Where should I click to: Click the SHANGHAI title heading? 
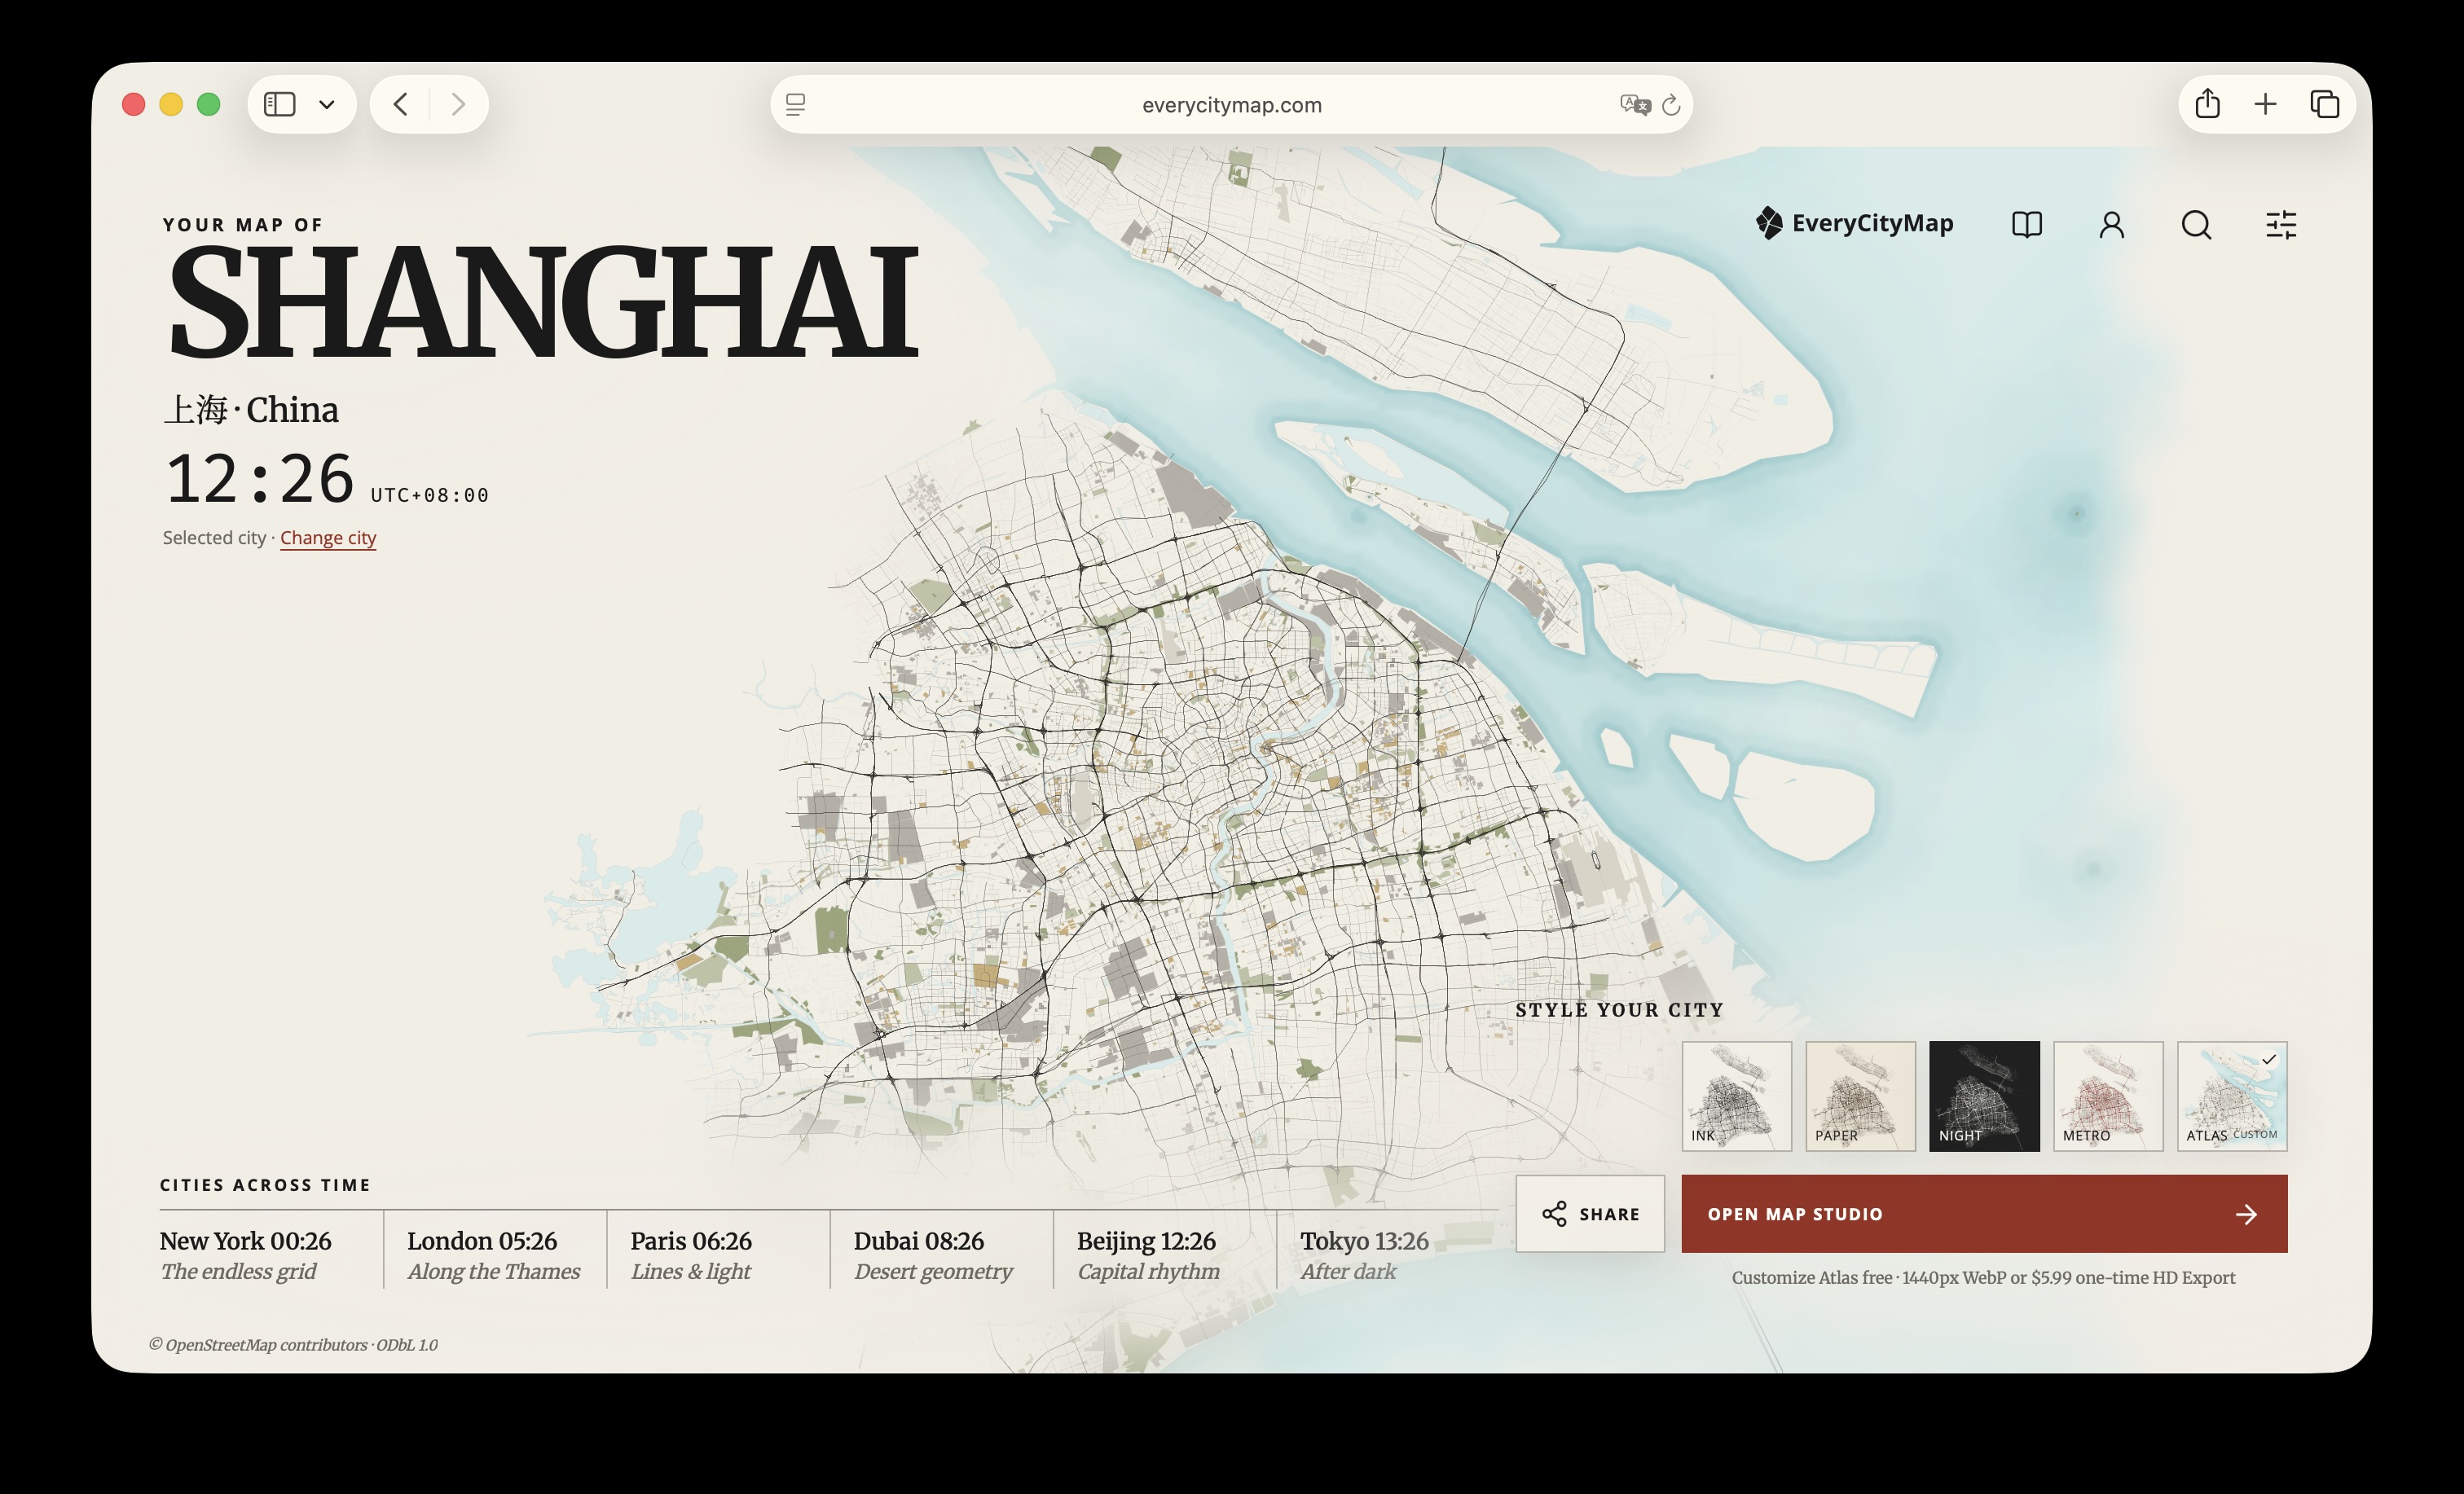543,301
